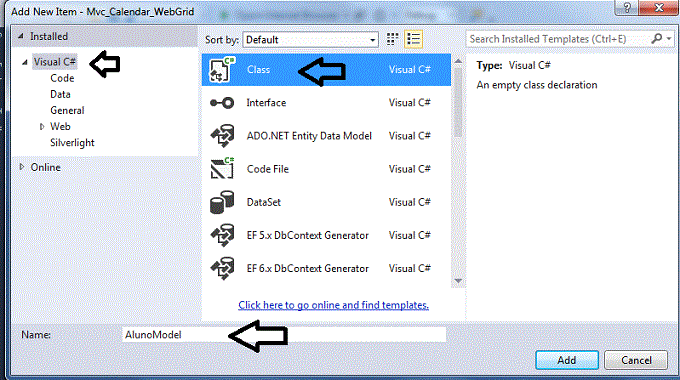Click the Code File template icon

(x=222, y=169)
